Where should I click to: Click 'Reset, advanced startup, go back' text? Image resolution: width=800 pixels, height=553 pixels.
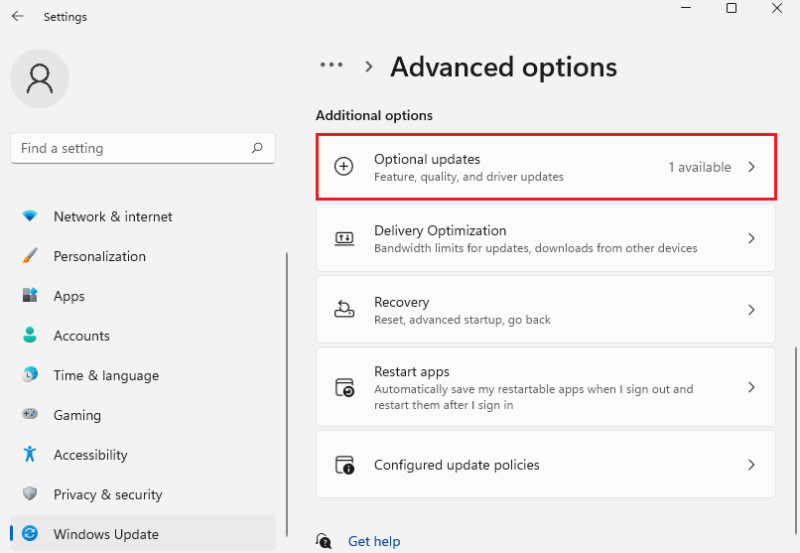coord(462,320)
